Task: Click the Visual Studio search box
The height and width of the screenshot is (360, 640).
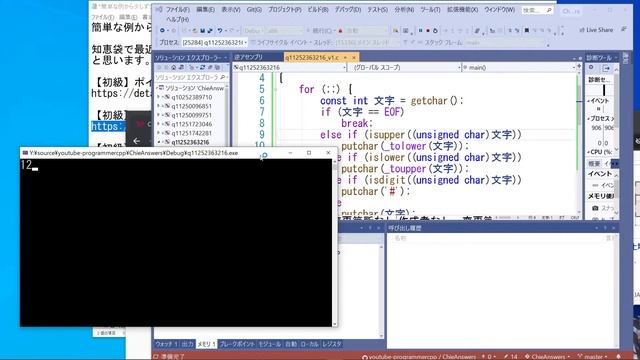Action: tap(538, 10)
